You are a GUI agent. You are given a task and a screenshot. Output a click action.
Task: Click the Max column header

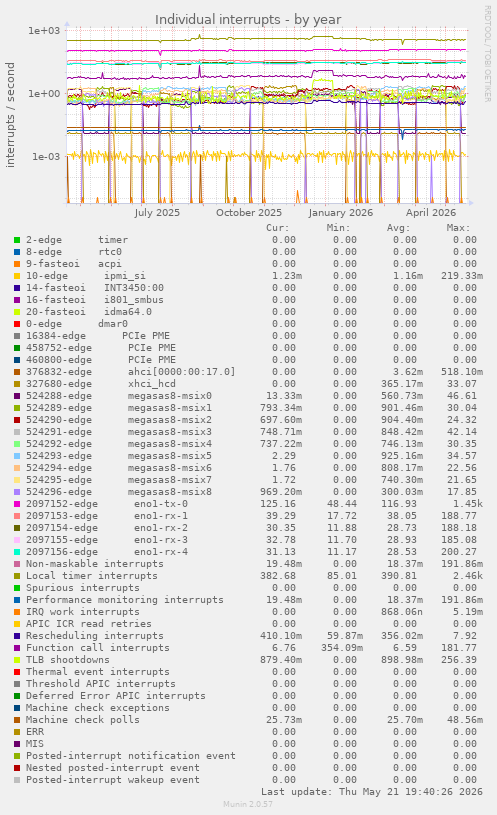coord(458,228)
